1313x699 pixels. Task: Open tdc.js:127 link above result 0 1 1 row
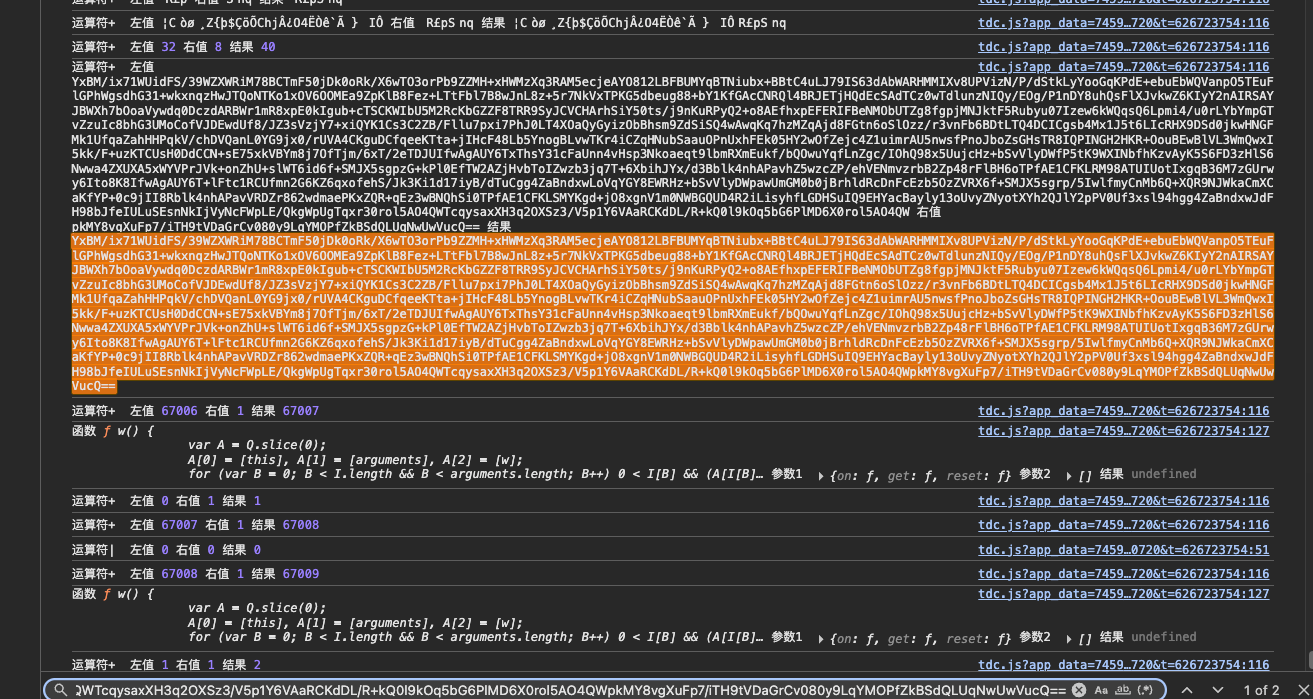click(x=1123, y=431)
